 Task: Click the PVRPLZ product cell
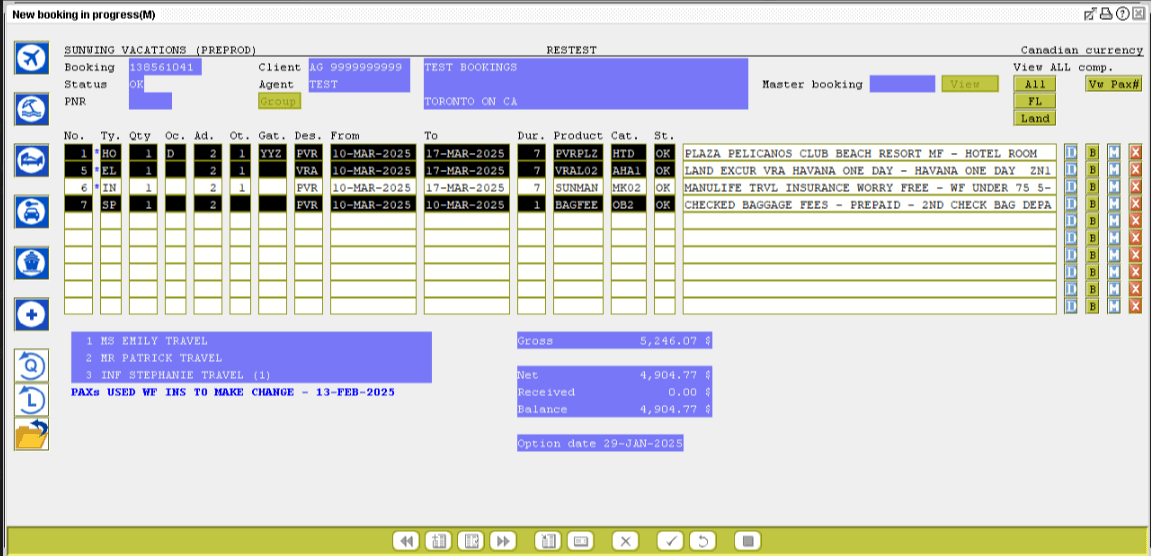point(578,153)
